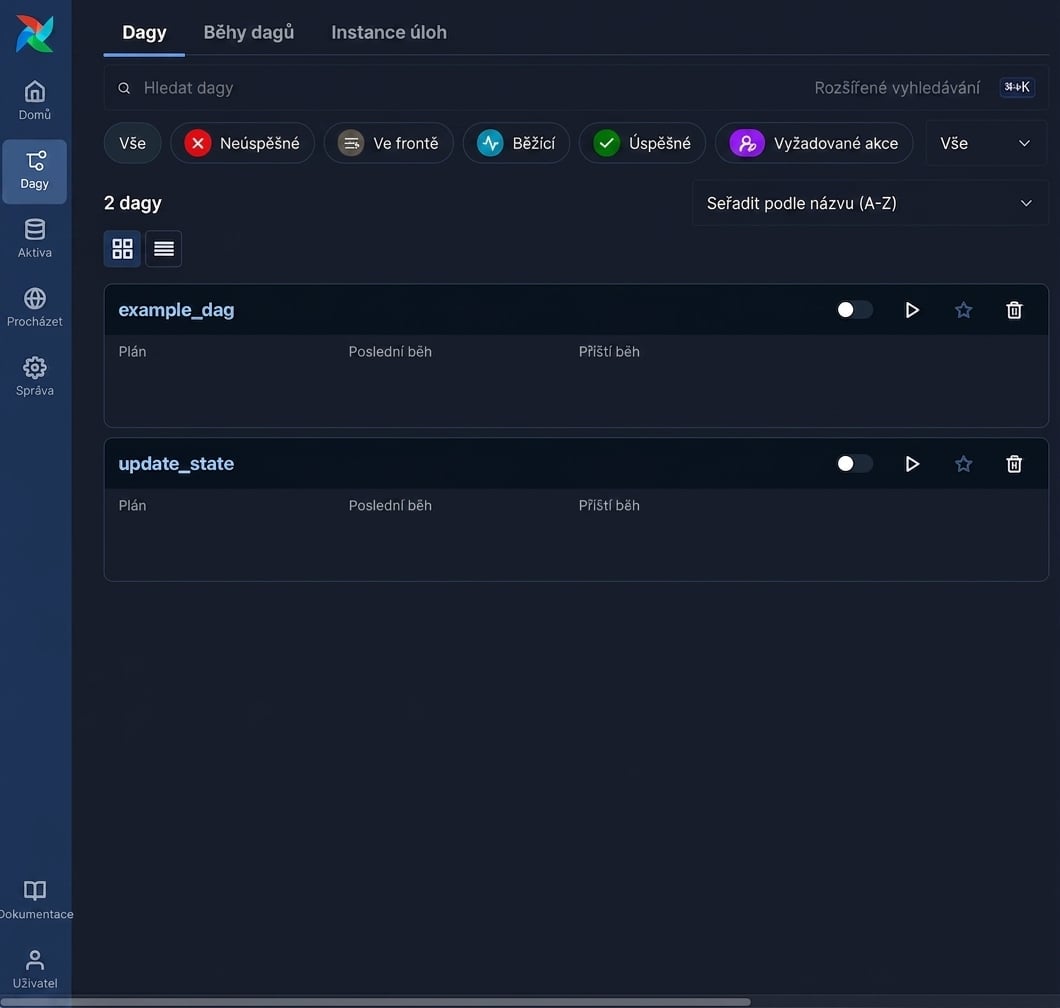This screenshot has height=1008, width=1060.
Task: Click Plán label in update_state card
Action: (132, 506)
